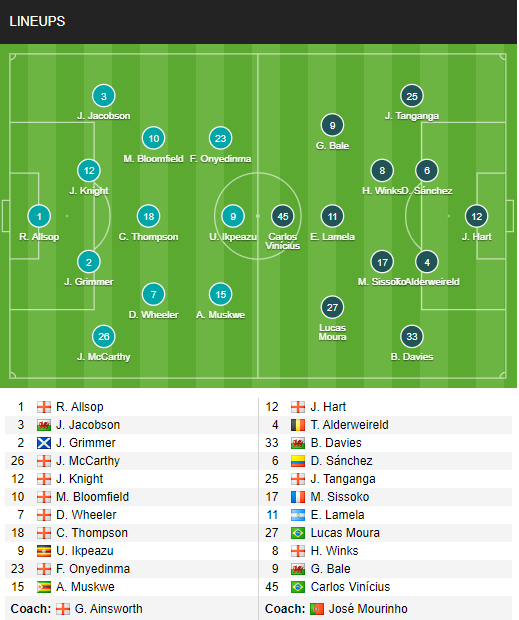
Task: Click G. Bale's number 9 pitch circle
Action: [332, 125]
